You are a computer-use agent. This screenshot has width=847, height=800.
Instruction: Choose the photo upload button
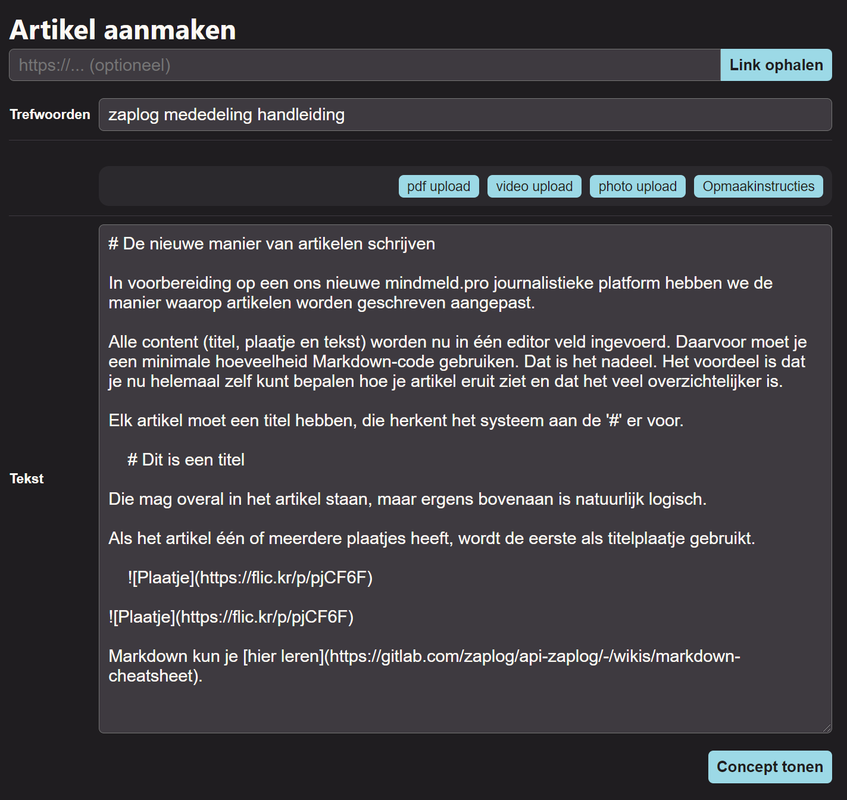coord(637,186)
